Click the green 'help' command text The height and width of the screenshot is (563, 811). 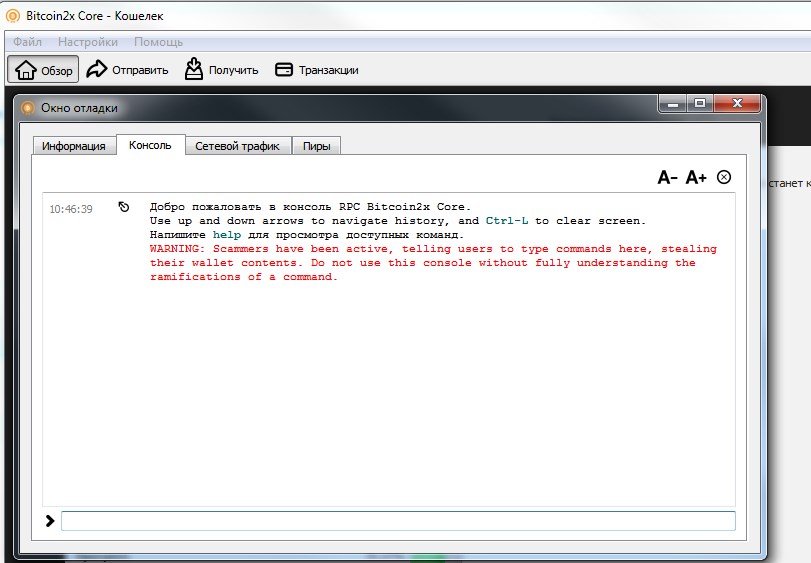tap(227, 235)
